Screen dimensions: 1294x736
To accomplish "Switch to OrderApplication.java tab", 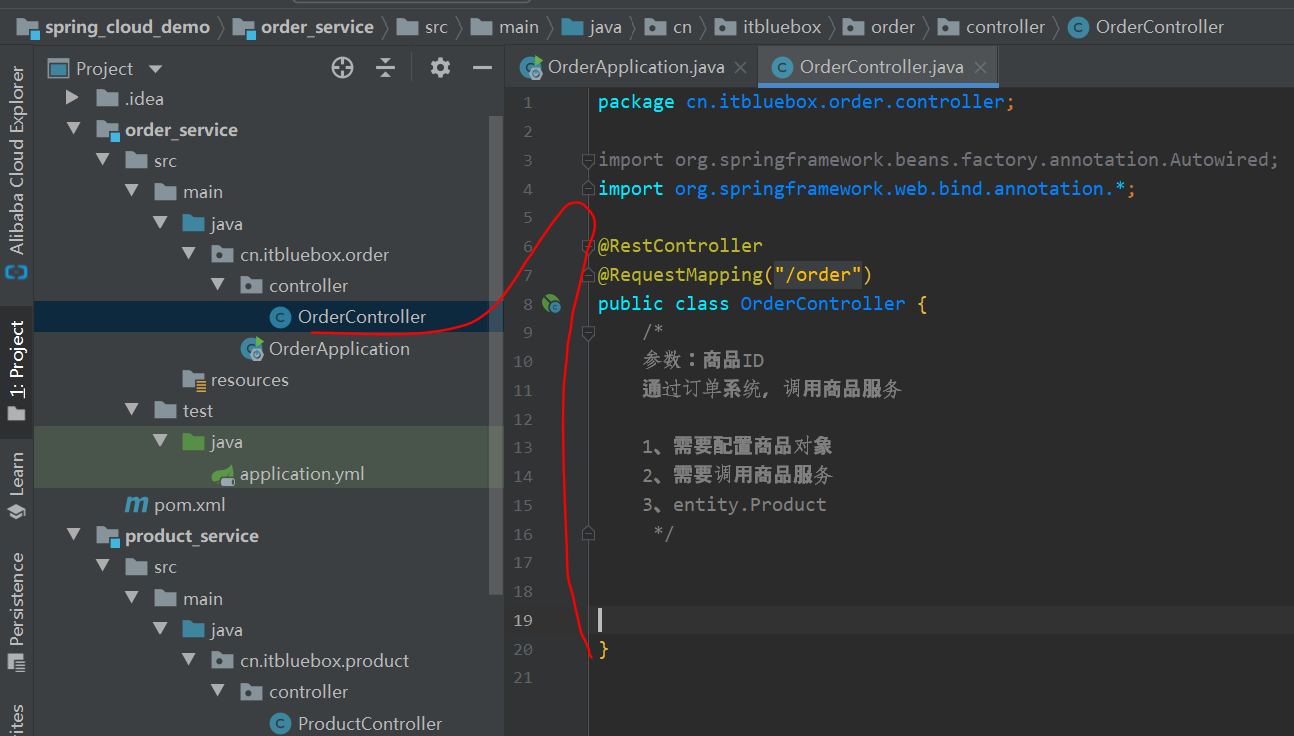I will (x=636, y=68).
